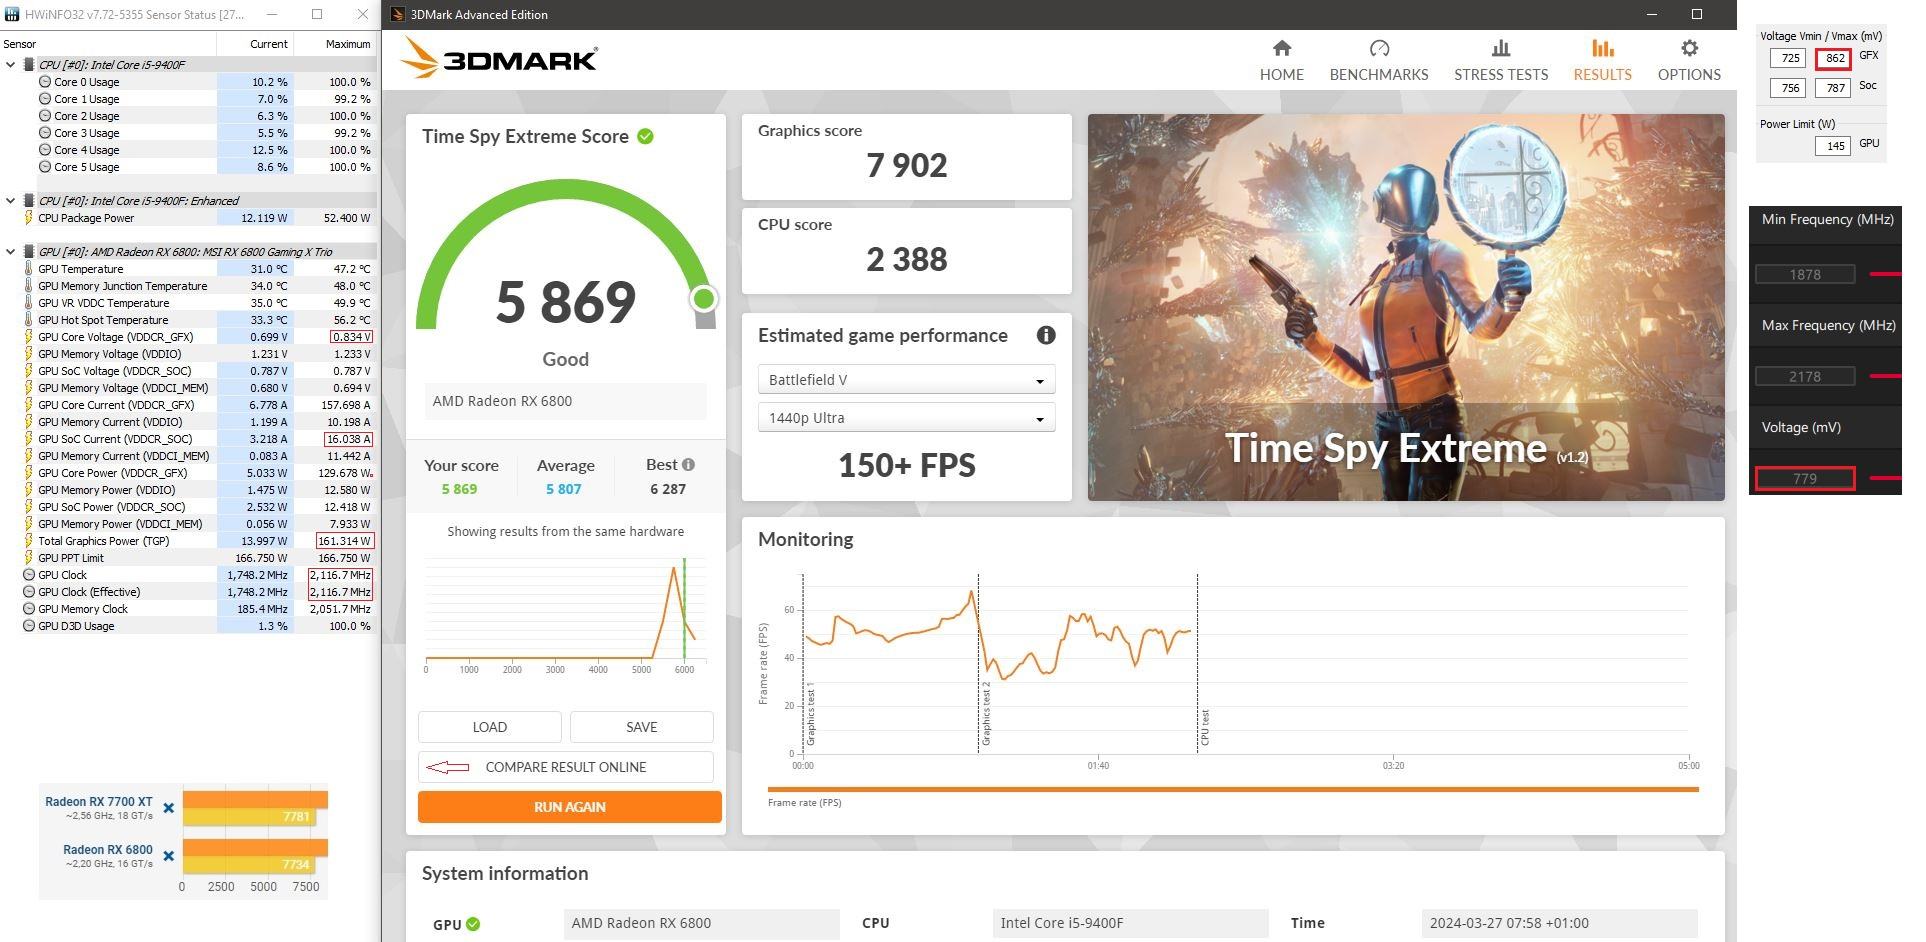This screenshot has width=1926, height=942.
Task: Click the GPU Clock (Effective) sensor icon
Action: (x=29, y=592)
